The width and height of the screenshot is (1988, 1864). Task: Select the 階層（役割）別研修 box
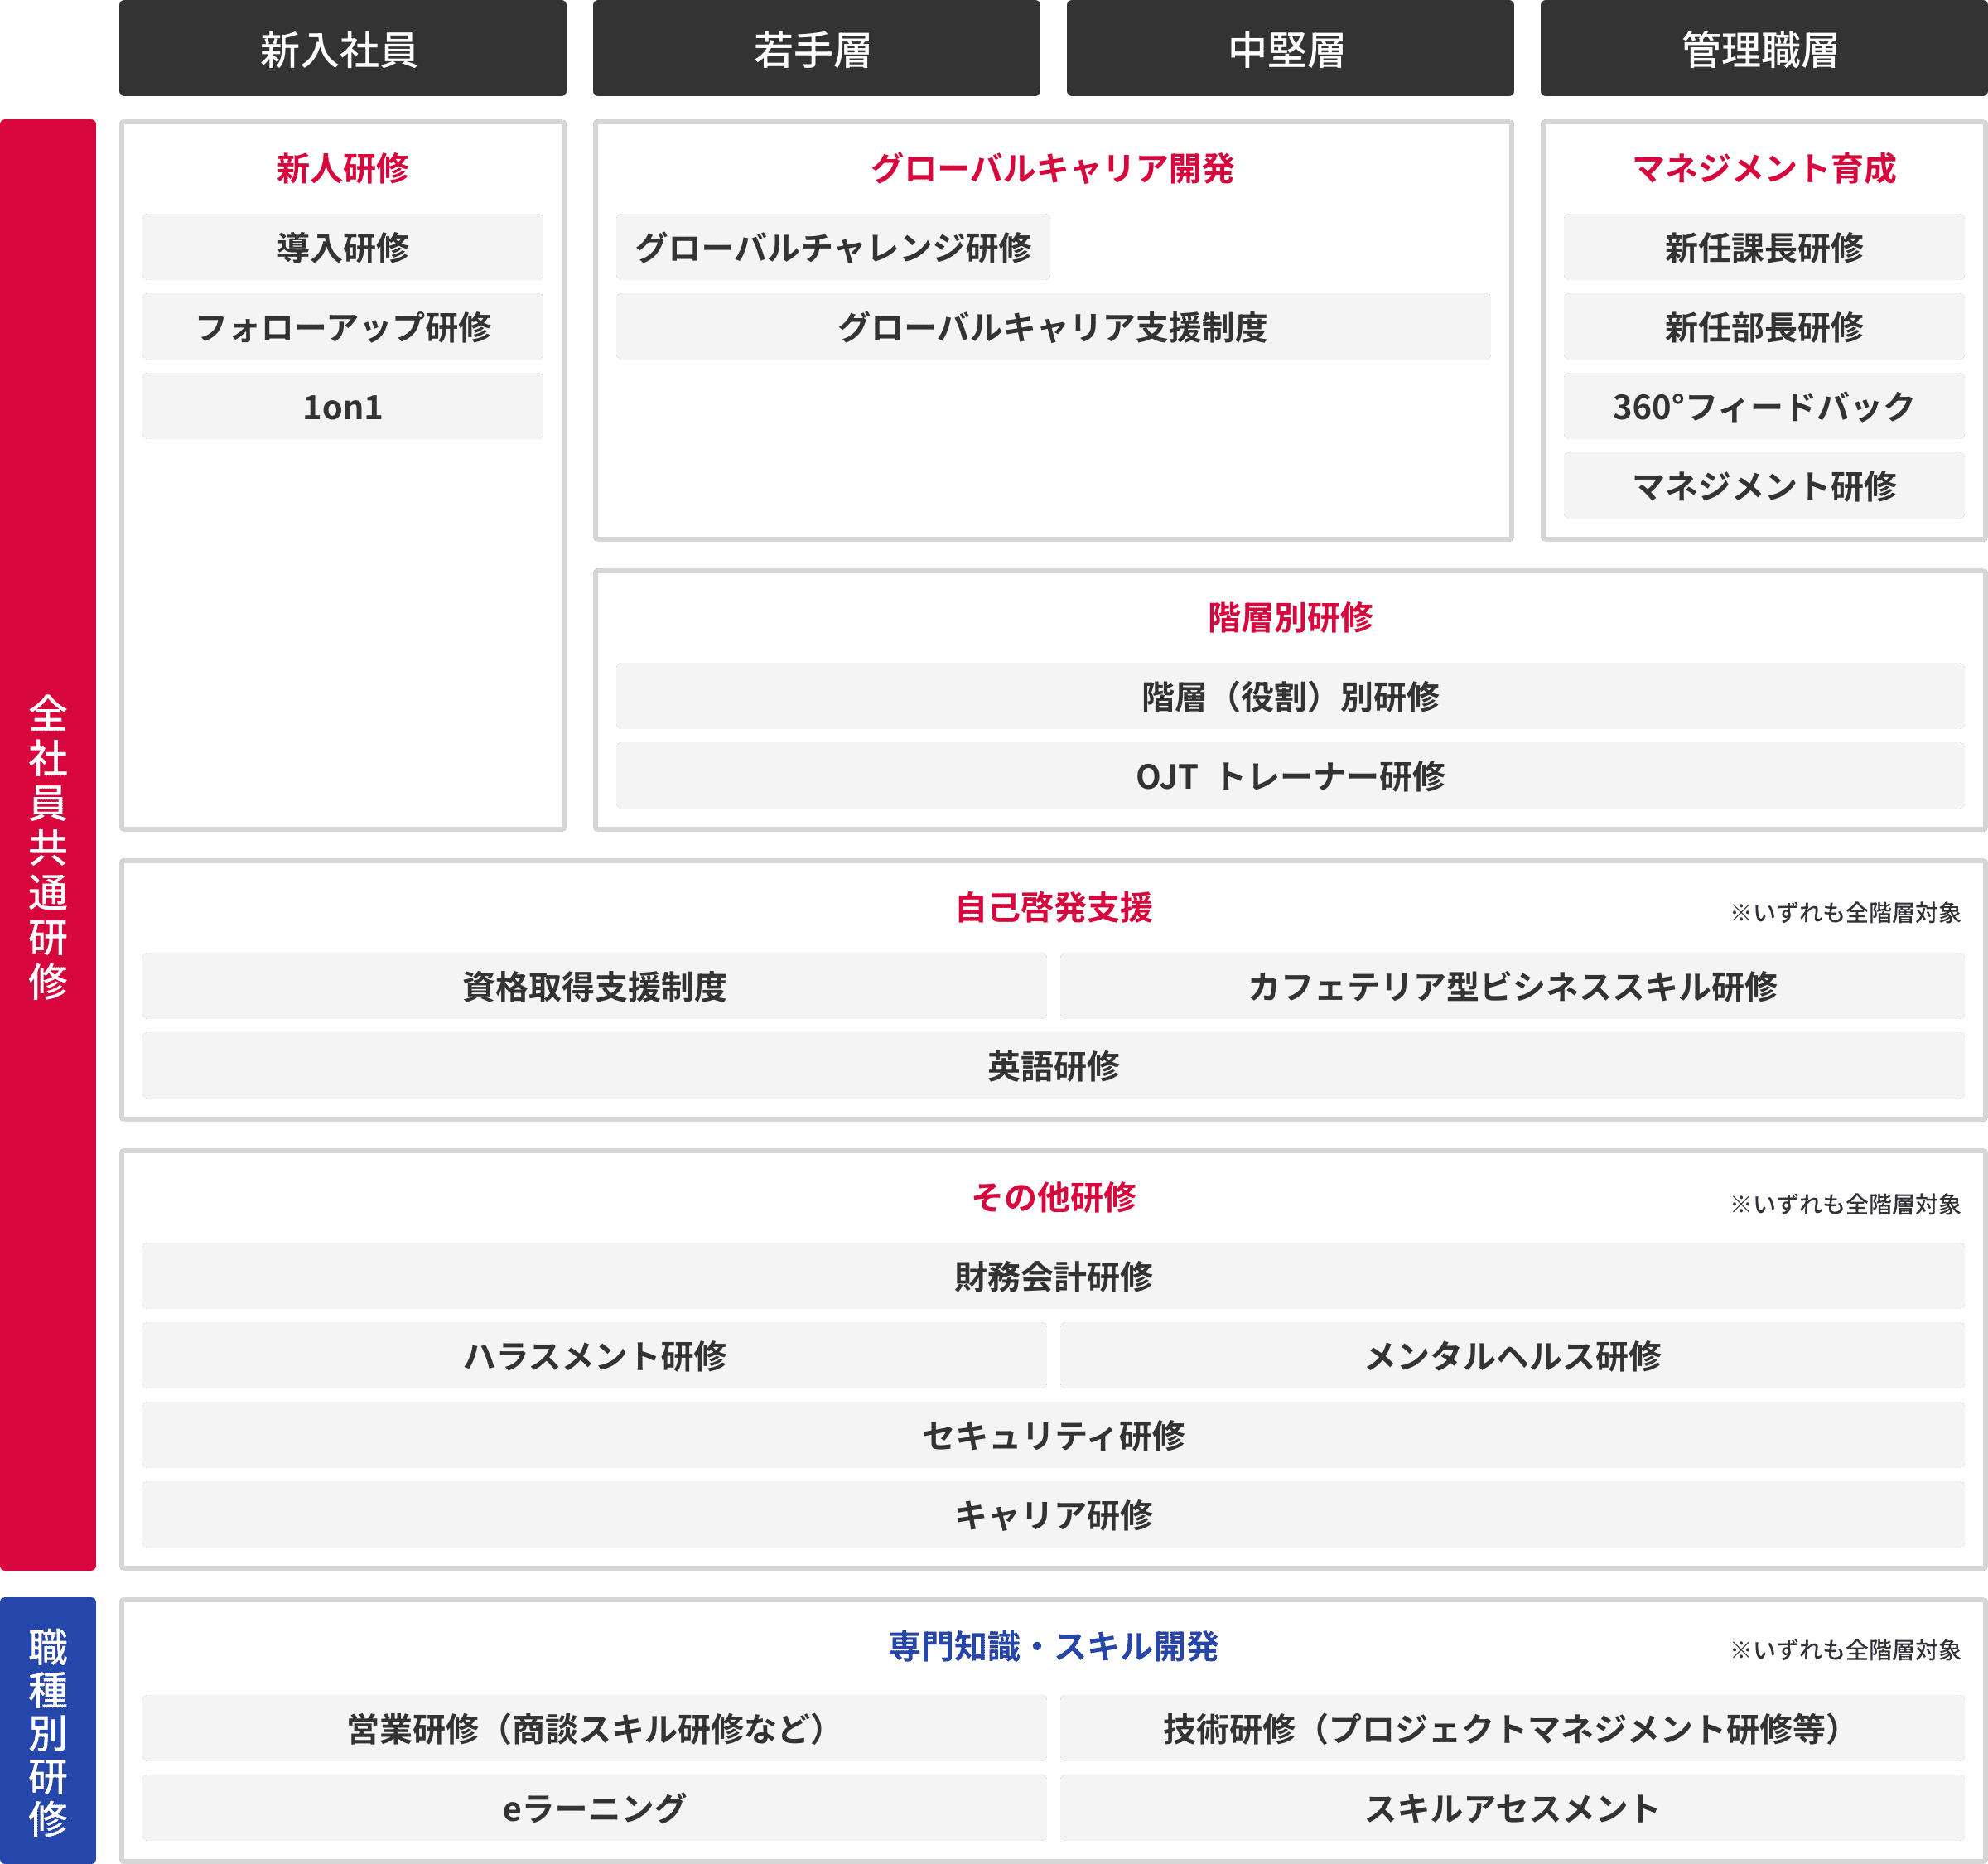[x=1290, y=696]
